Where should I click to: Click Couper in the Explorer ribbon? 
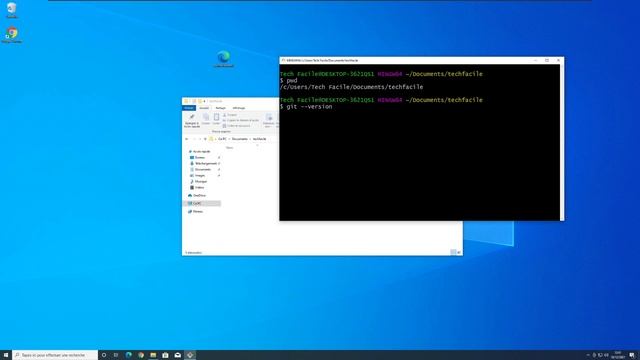(230, 115)
